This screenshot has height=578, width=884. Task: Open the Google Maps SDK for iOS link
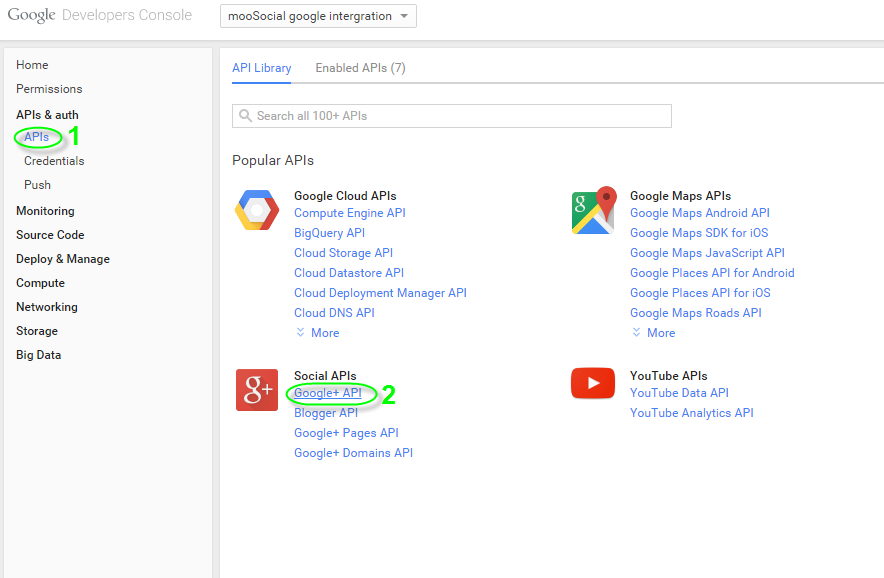pos(699,233)
